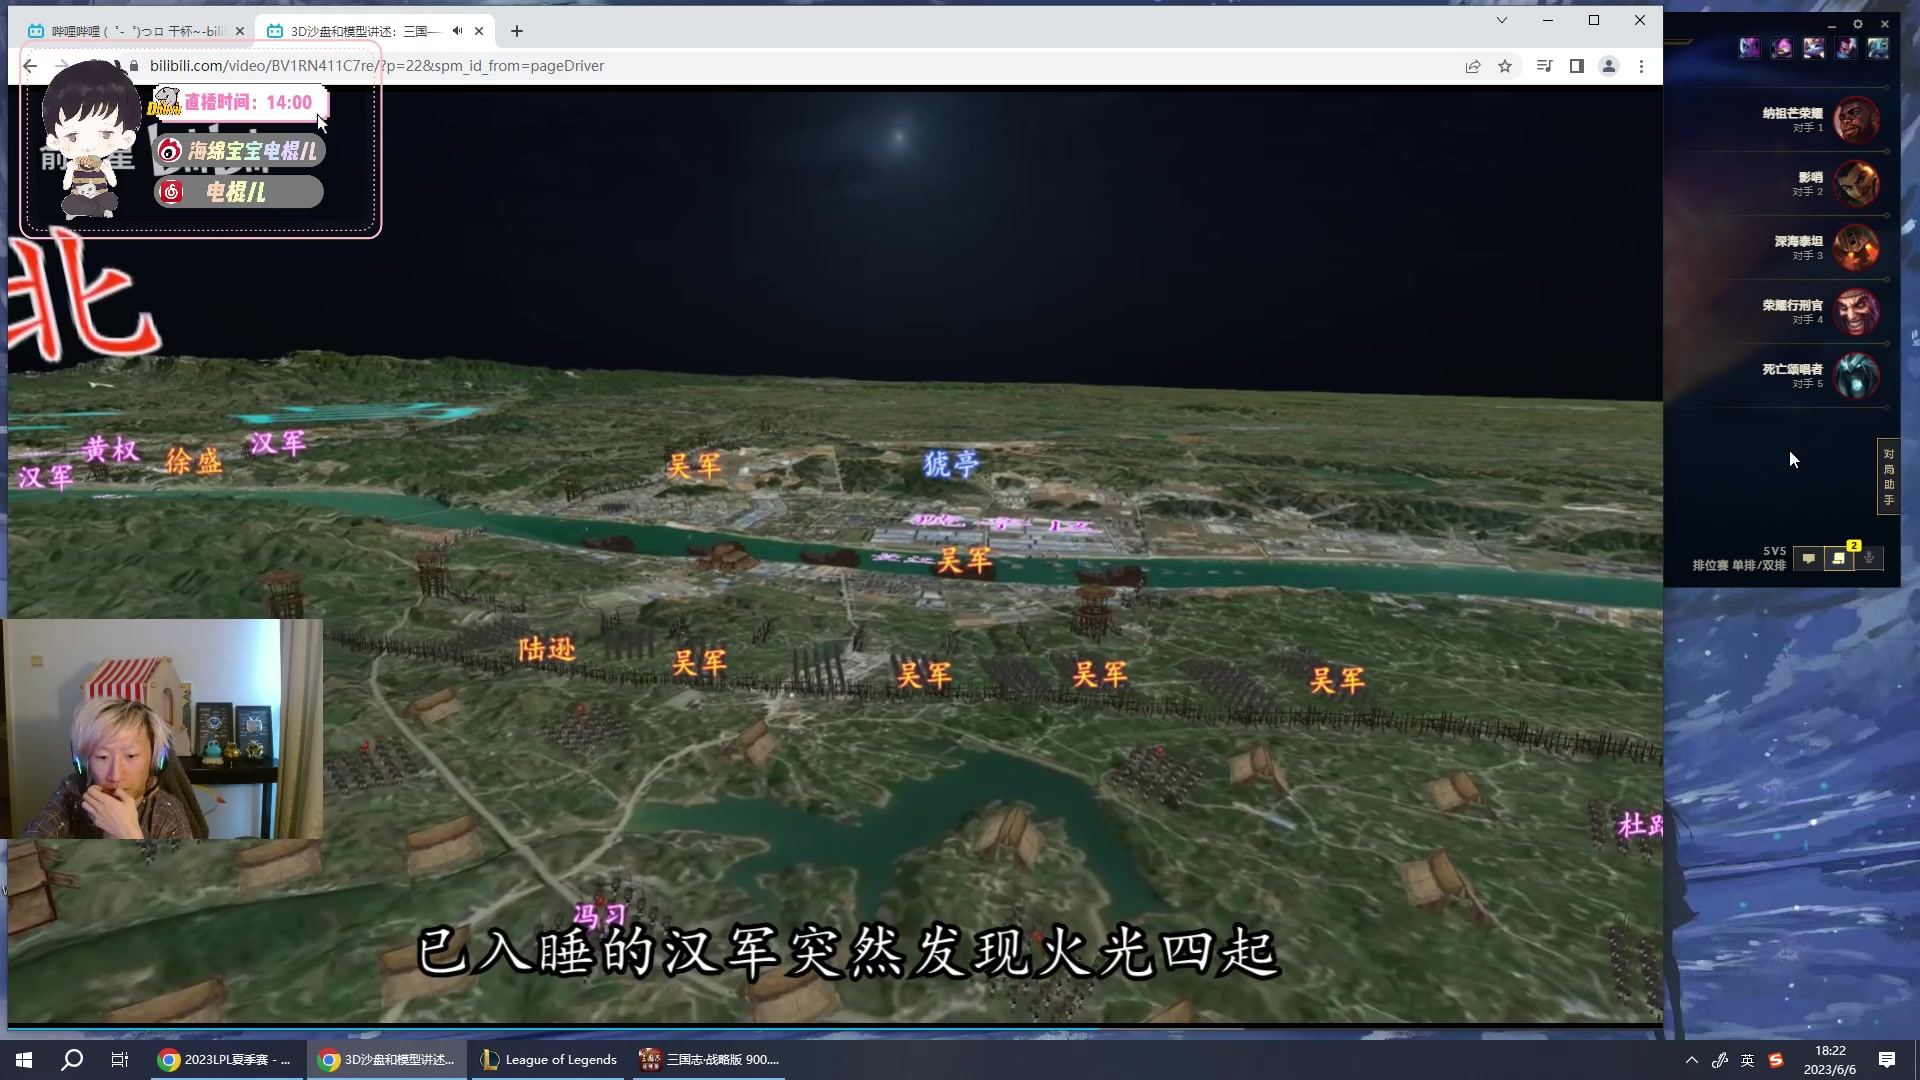The image size is (1920, 1080).
Task: Open the League chat bubble icon
Action: 1808,559
